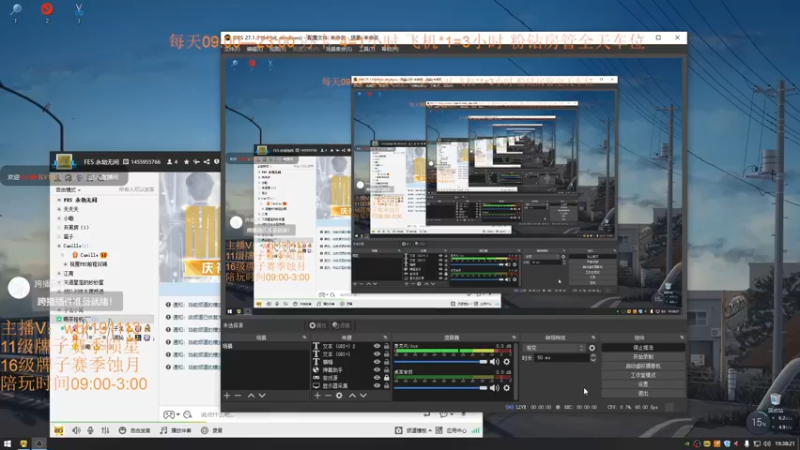Screen dimensions: 800x450
Task: Open 自由模式 mode dropdown in YY
Action: pyautogui.click(x=68, y=190)
